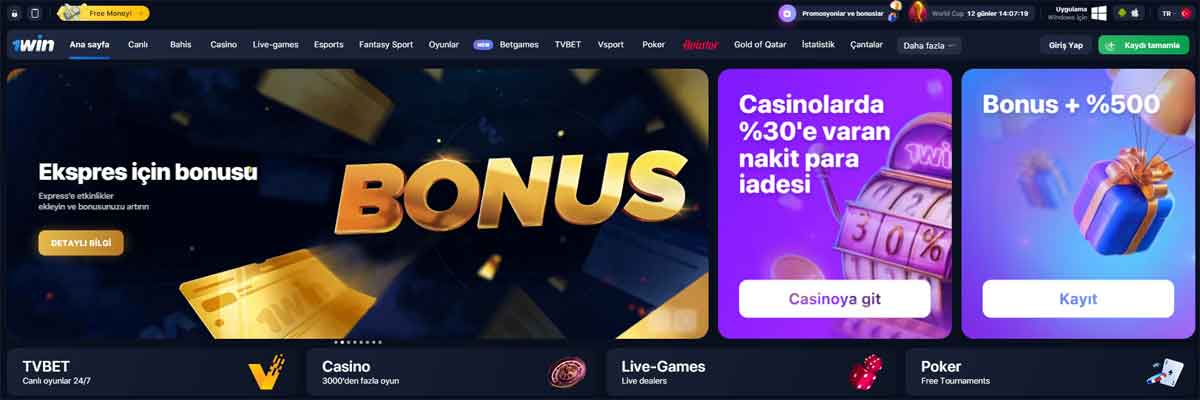Open the Aviator game logo link
This screenshot has height=400, width=1200.
[700, 45]
